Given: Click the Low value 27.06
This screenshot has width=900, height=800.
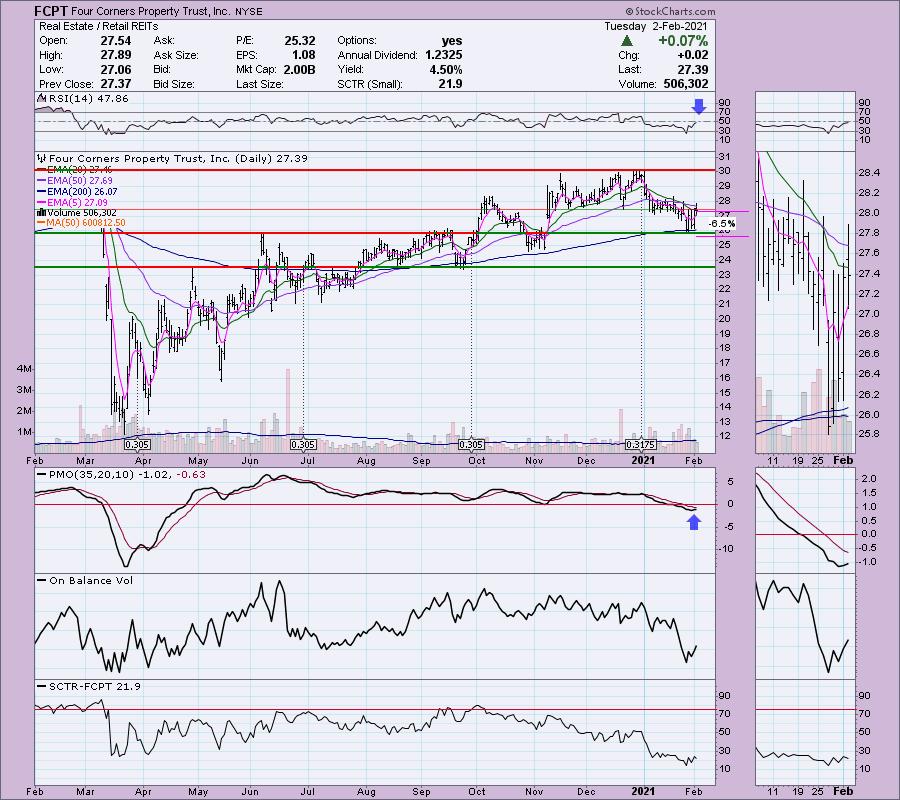Looking at the screenshot, I should click(115, 69).
